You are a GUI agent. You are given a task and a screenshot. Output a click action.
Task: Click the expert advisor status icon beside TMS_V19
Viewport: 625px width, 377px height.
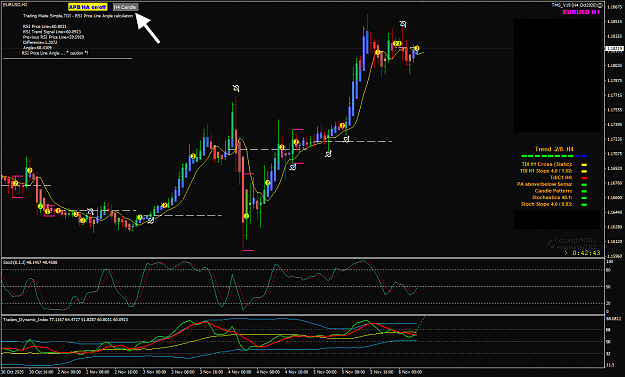(x=600, y=5)
